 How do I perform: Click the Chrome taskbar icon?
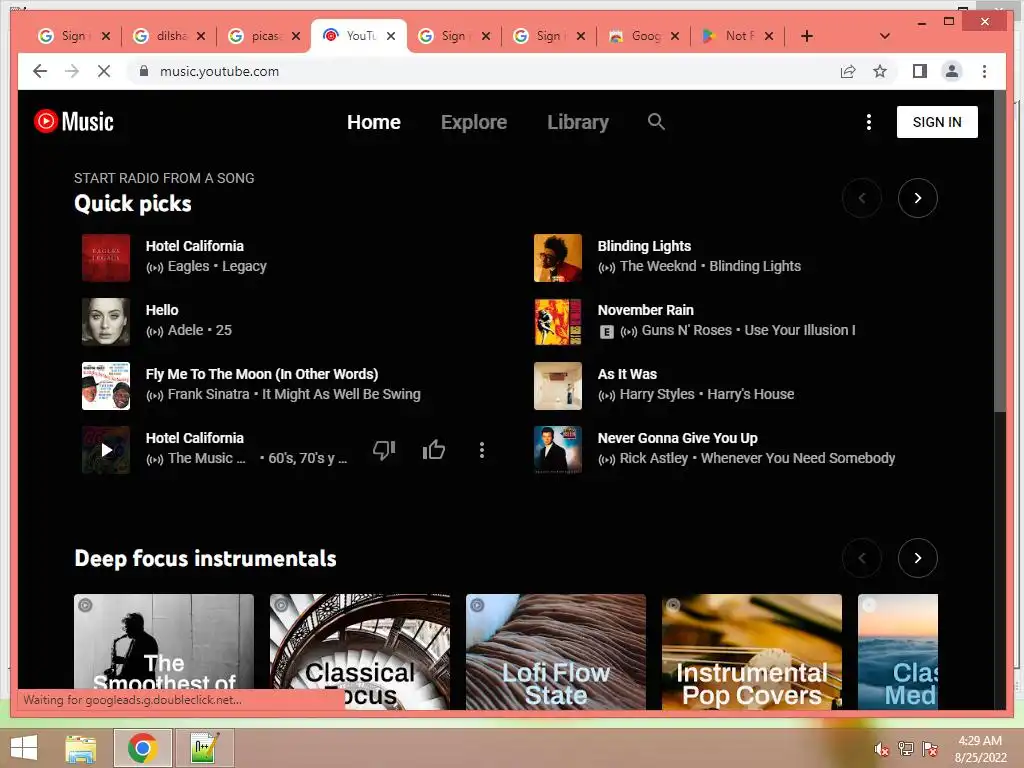pyautogui.click(x=143, y=748)
